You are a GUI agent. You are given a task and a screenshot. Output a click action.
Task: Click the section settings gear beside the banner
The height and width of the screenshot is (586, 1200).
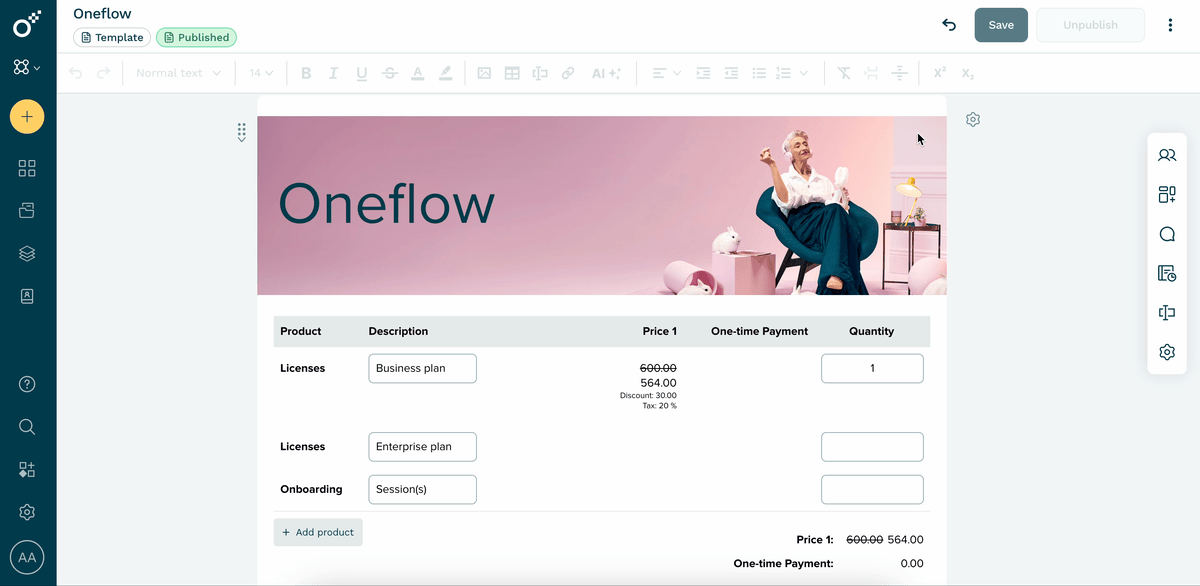(973, 119)
